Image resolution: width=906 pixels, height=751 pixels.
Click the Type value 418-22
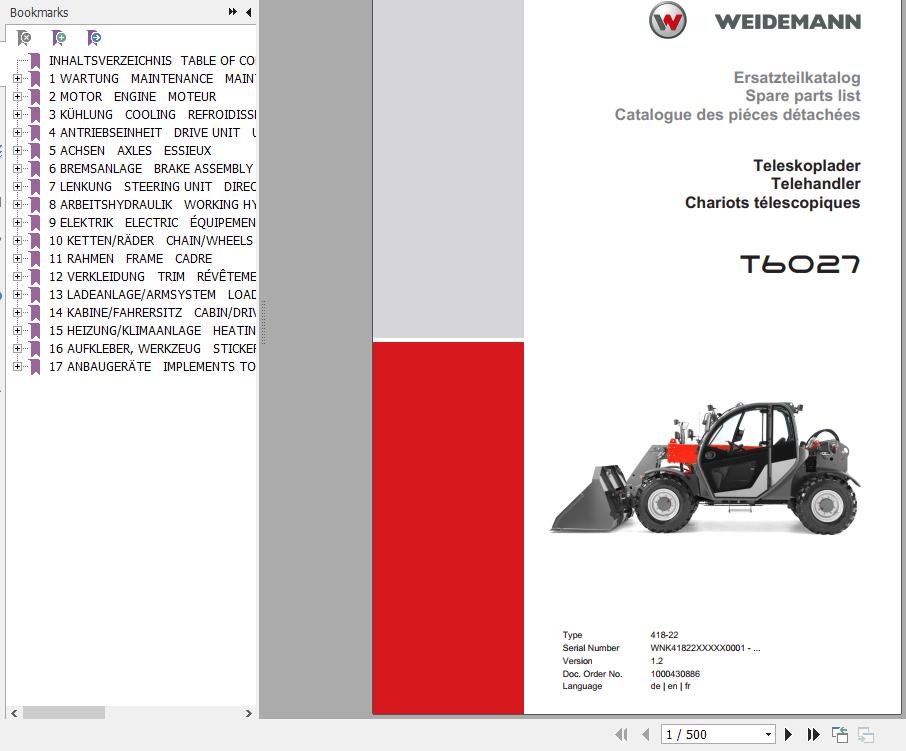(664, 634)
